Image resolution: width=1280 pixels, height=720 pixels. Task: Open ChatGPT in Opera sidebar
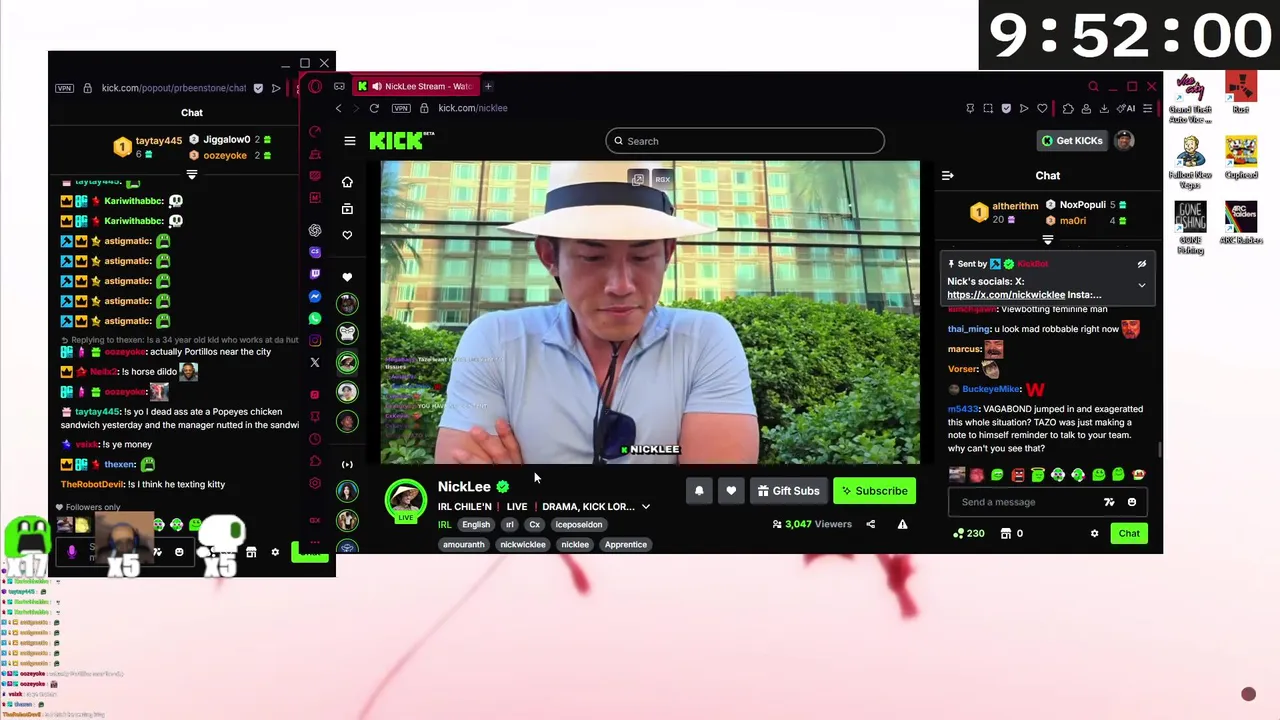tap(315, 230)
